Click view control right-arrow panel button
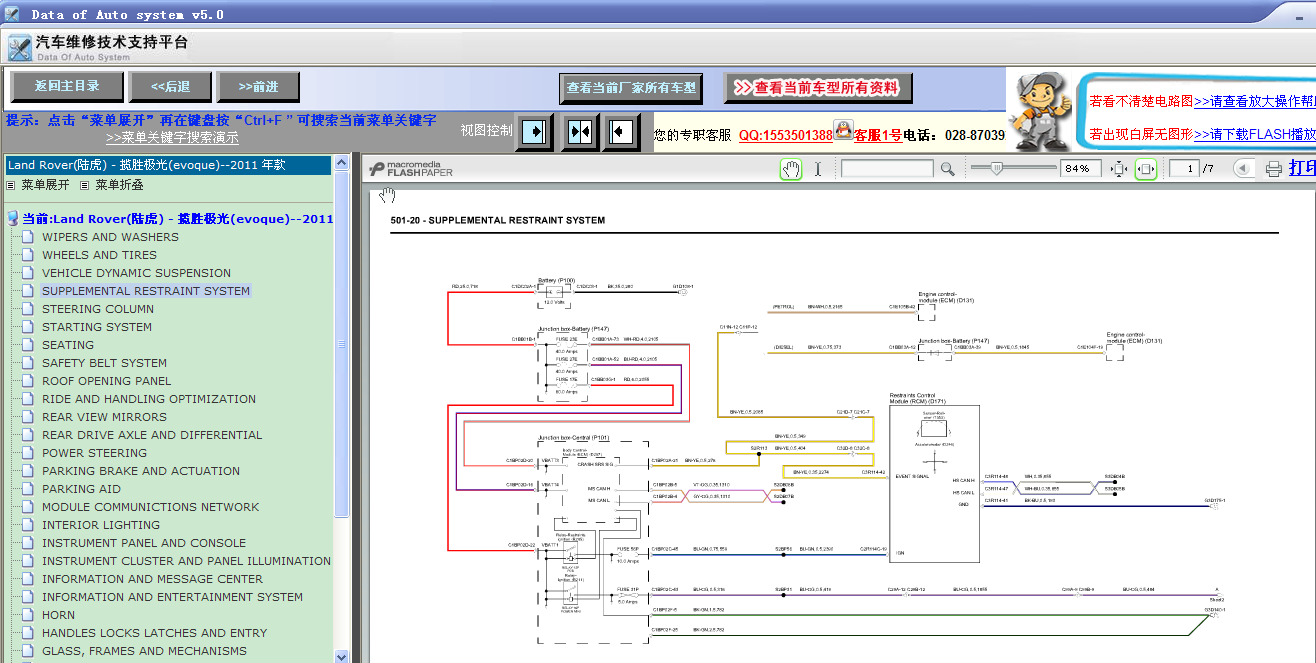Viewport: 1316px width, 663px height. click(535, 132)
